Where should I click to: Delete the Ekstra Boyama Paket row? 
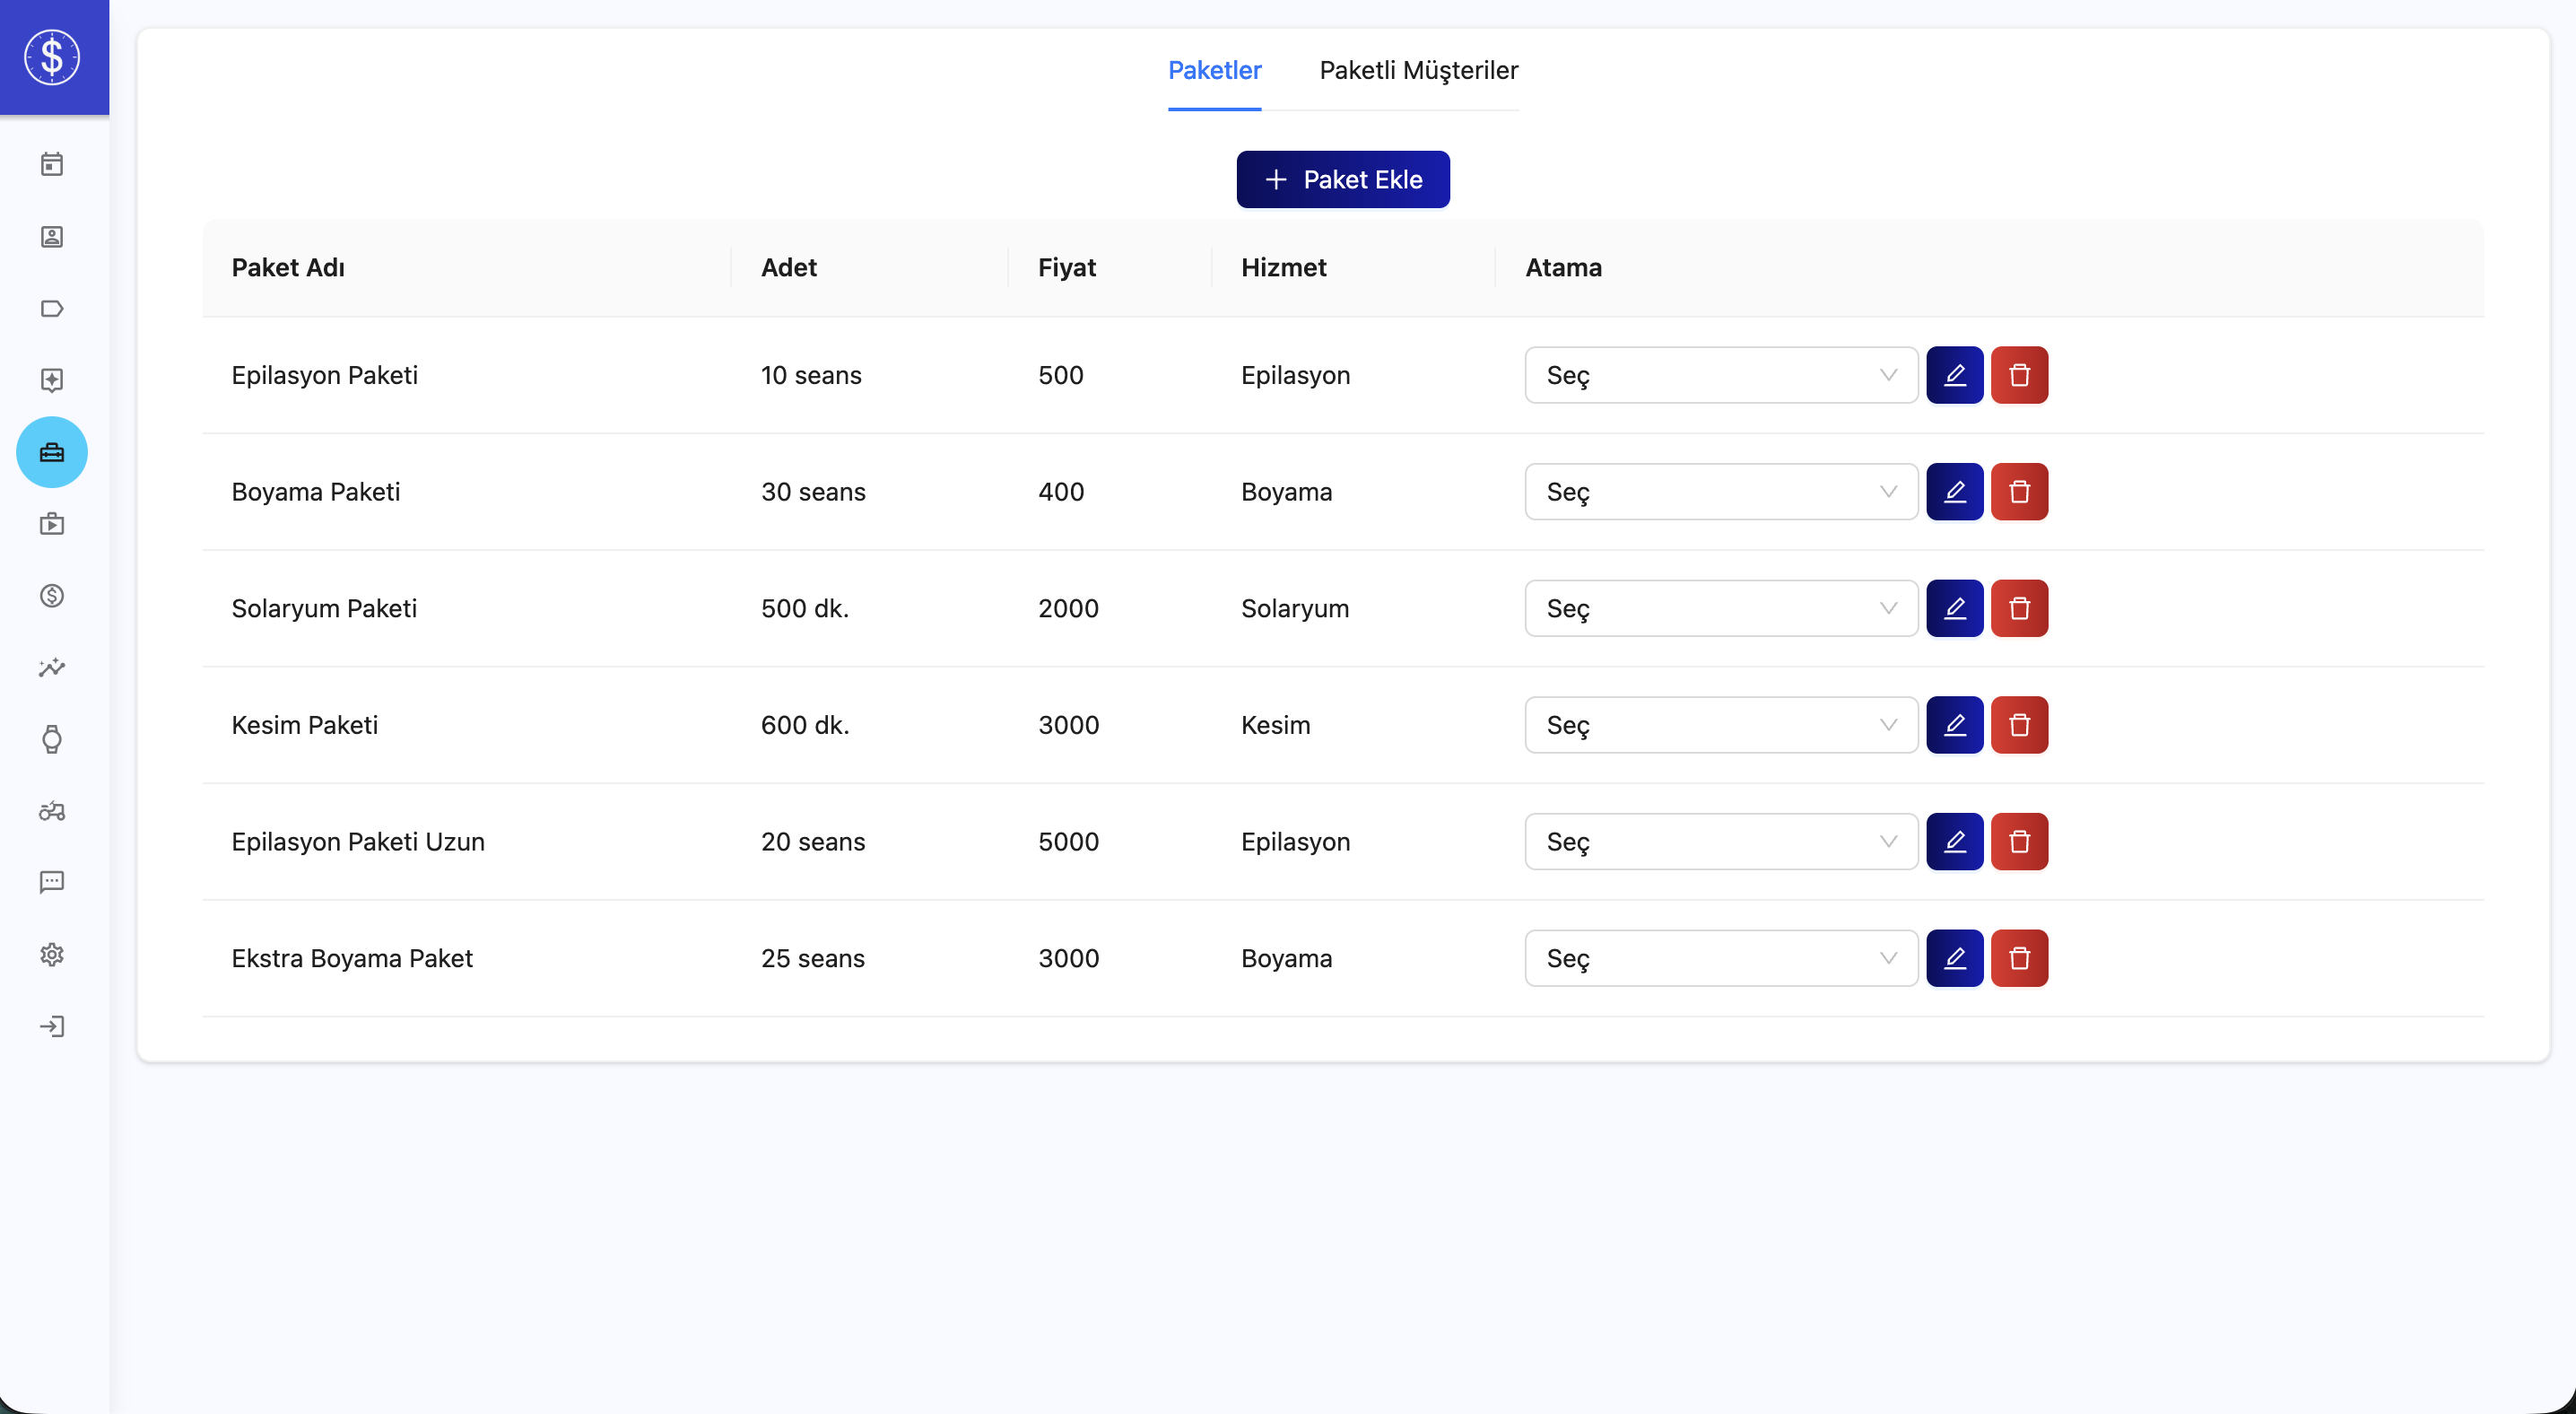coord(2019,958)
